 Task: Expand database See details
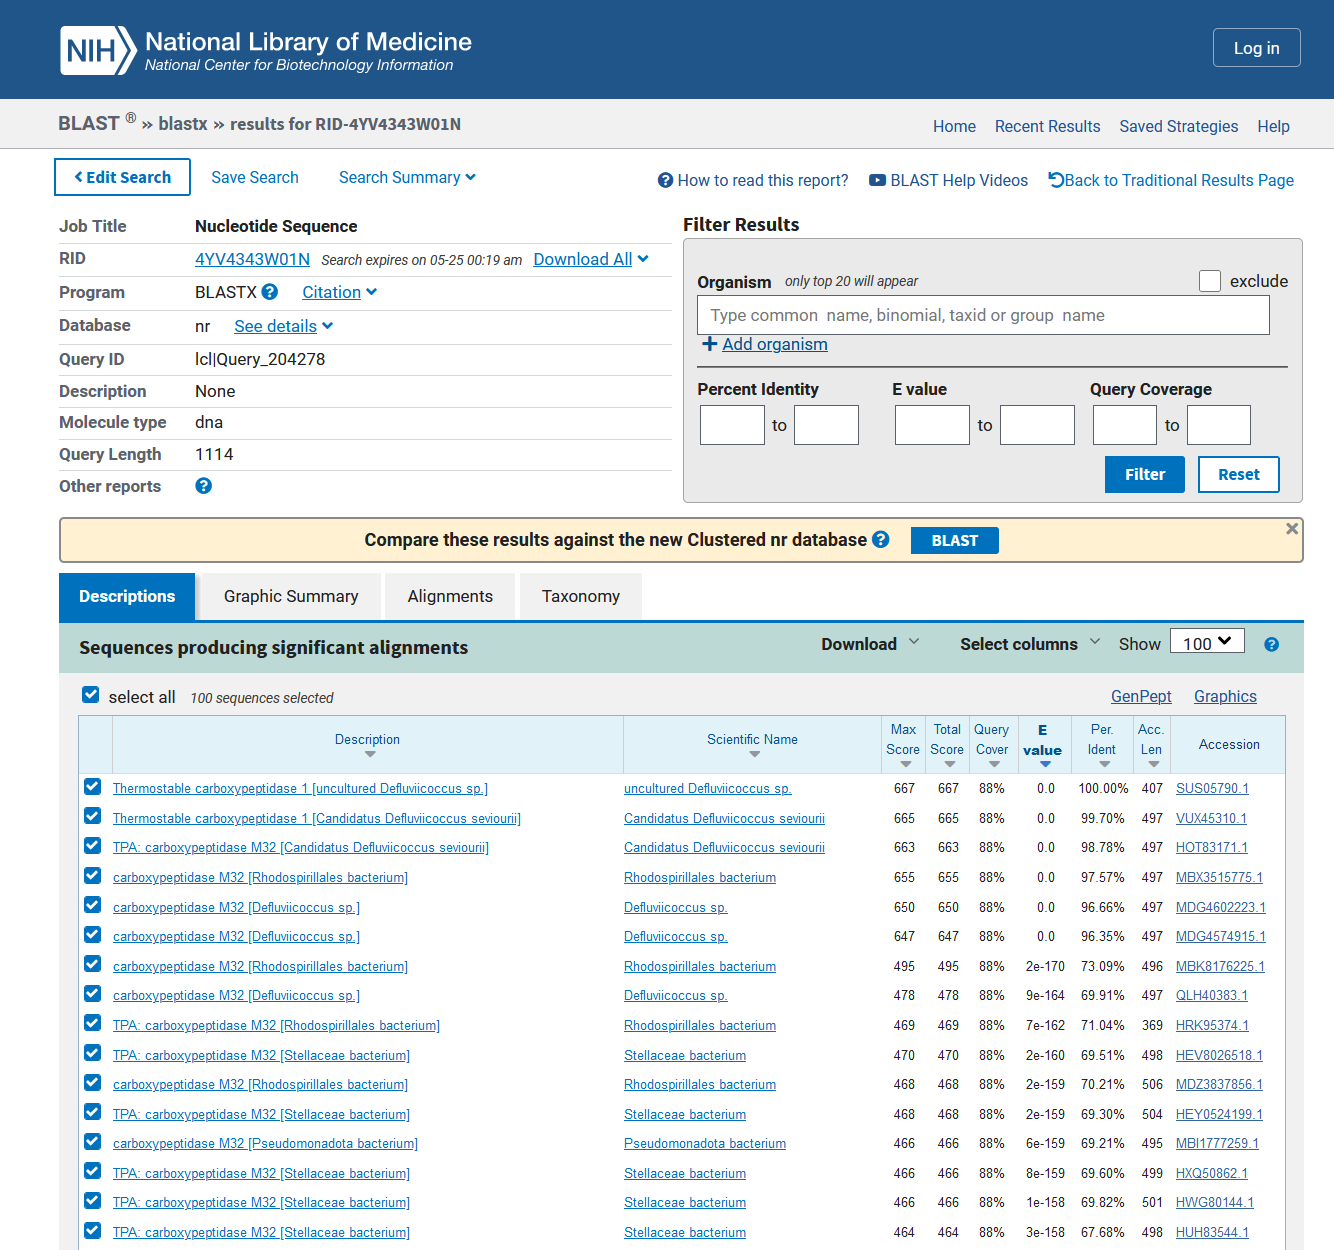284,326
